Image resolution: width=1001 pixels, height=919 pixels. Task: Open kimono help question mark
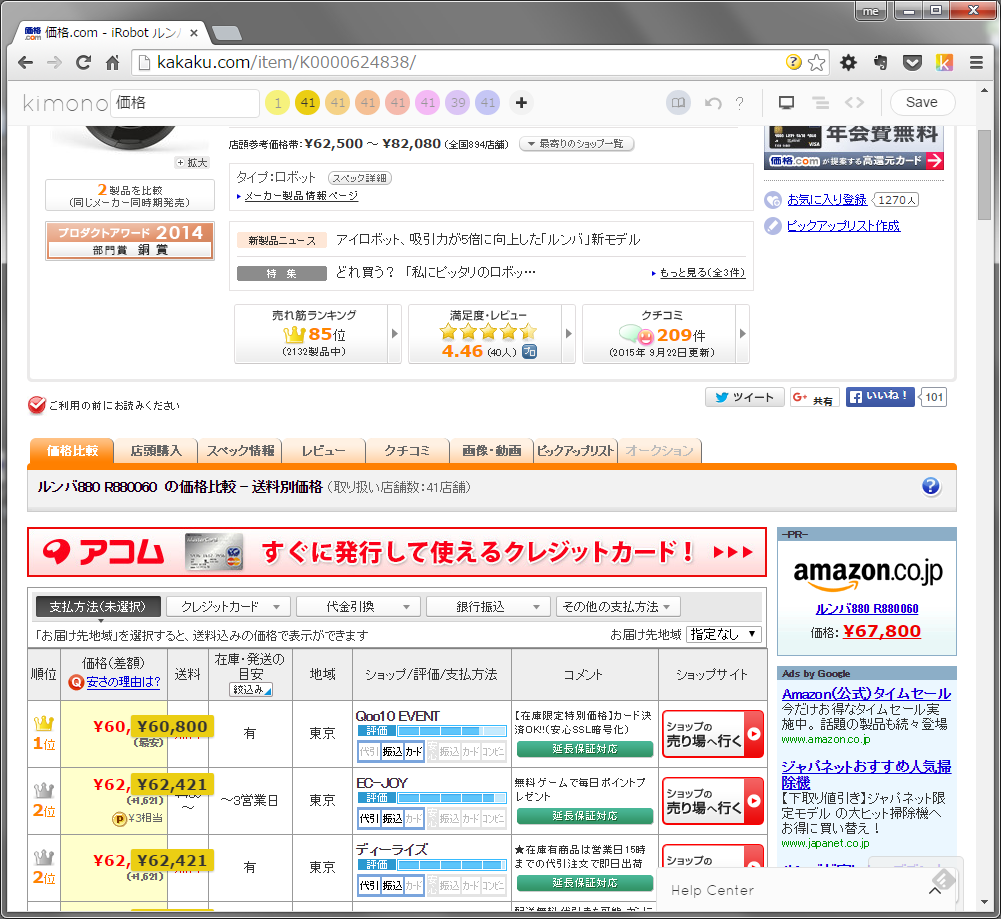[x=739, y=103]
